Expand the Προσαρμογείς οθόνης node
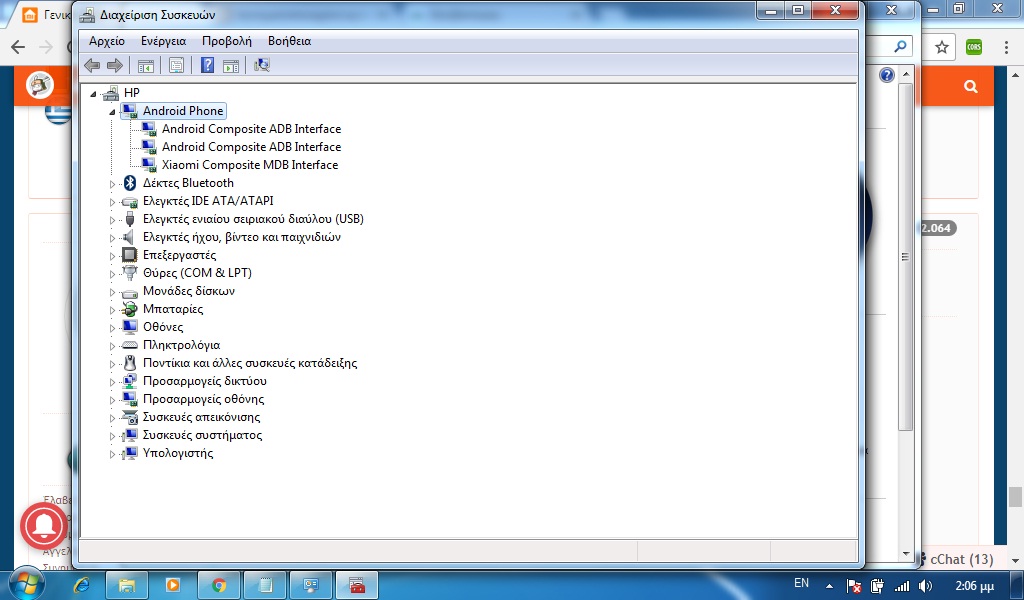Image resolution: width=1024 pixels, height=600 pixels. [112, 401]
